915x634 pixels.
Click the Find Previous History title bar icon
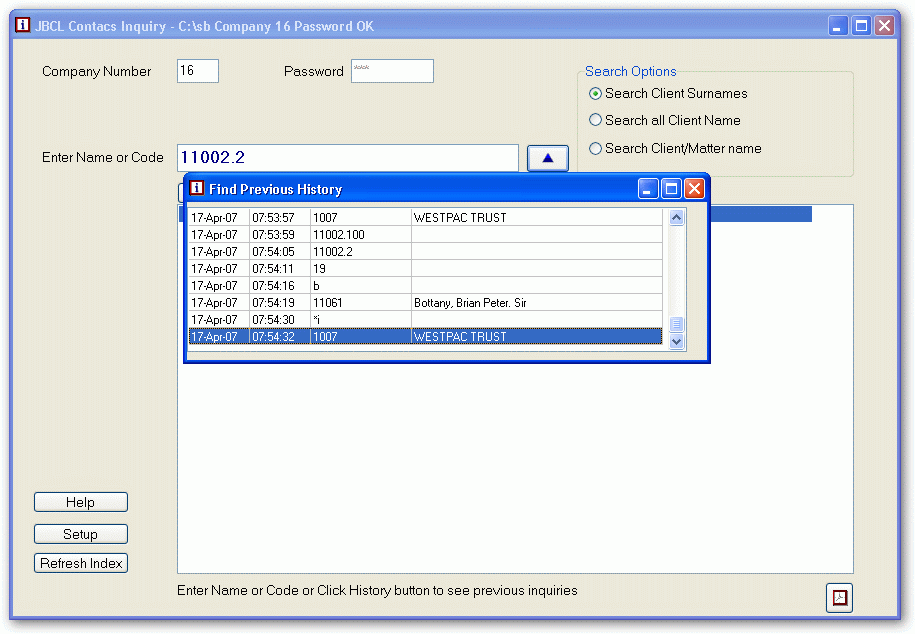(197, 188)
